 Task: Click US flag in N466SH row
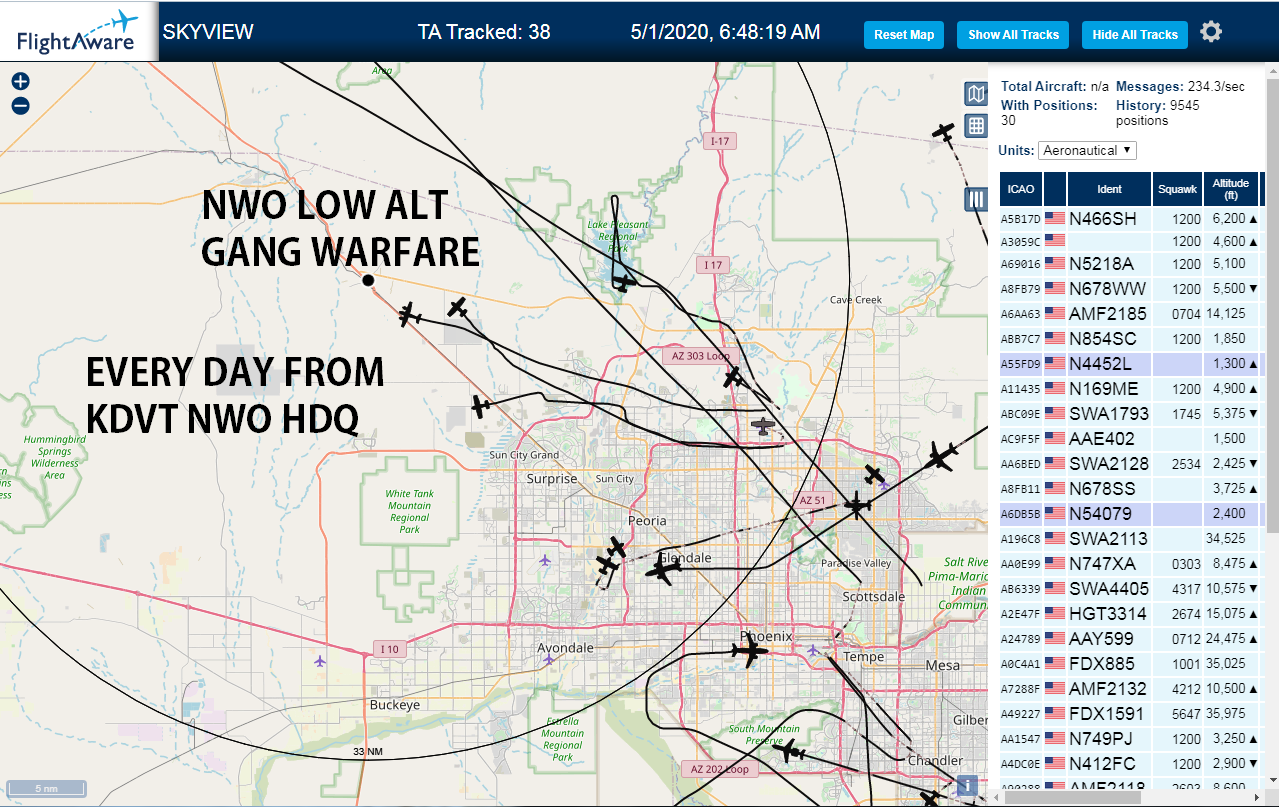1054,217
